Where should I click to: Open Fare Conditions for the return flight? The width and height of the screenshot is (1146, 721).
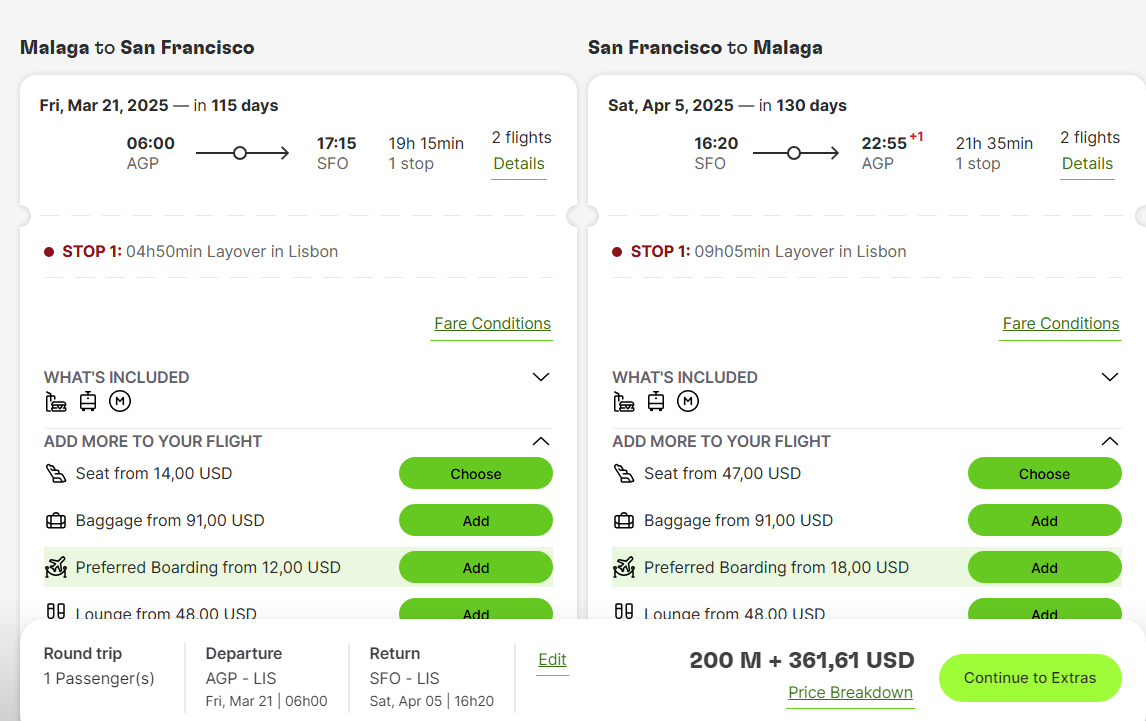click(x=1060, y=324)
